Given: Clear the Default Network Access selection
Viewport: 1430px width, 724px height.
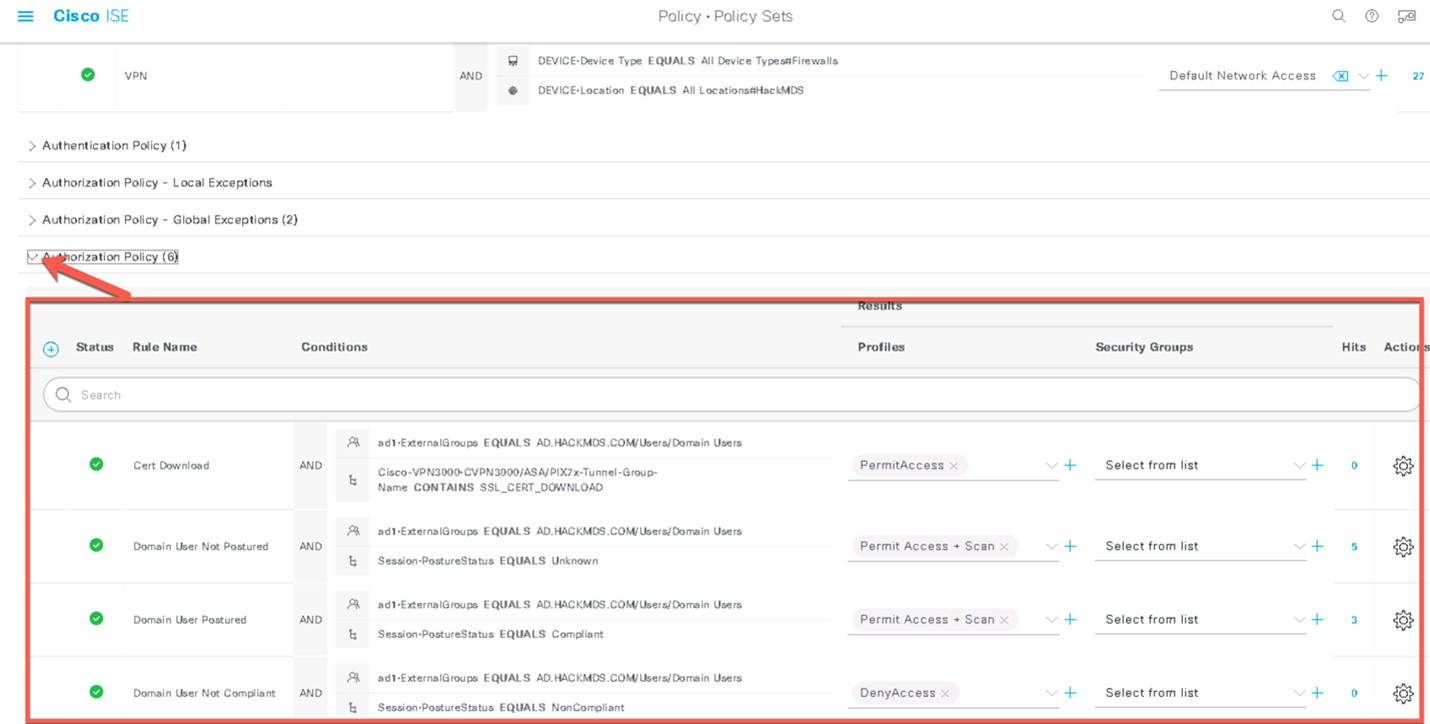Looking at the screenshot, I should (1340, 76).
